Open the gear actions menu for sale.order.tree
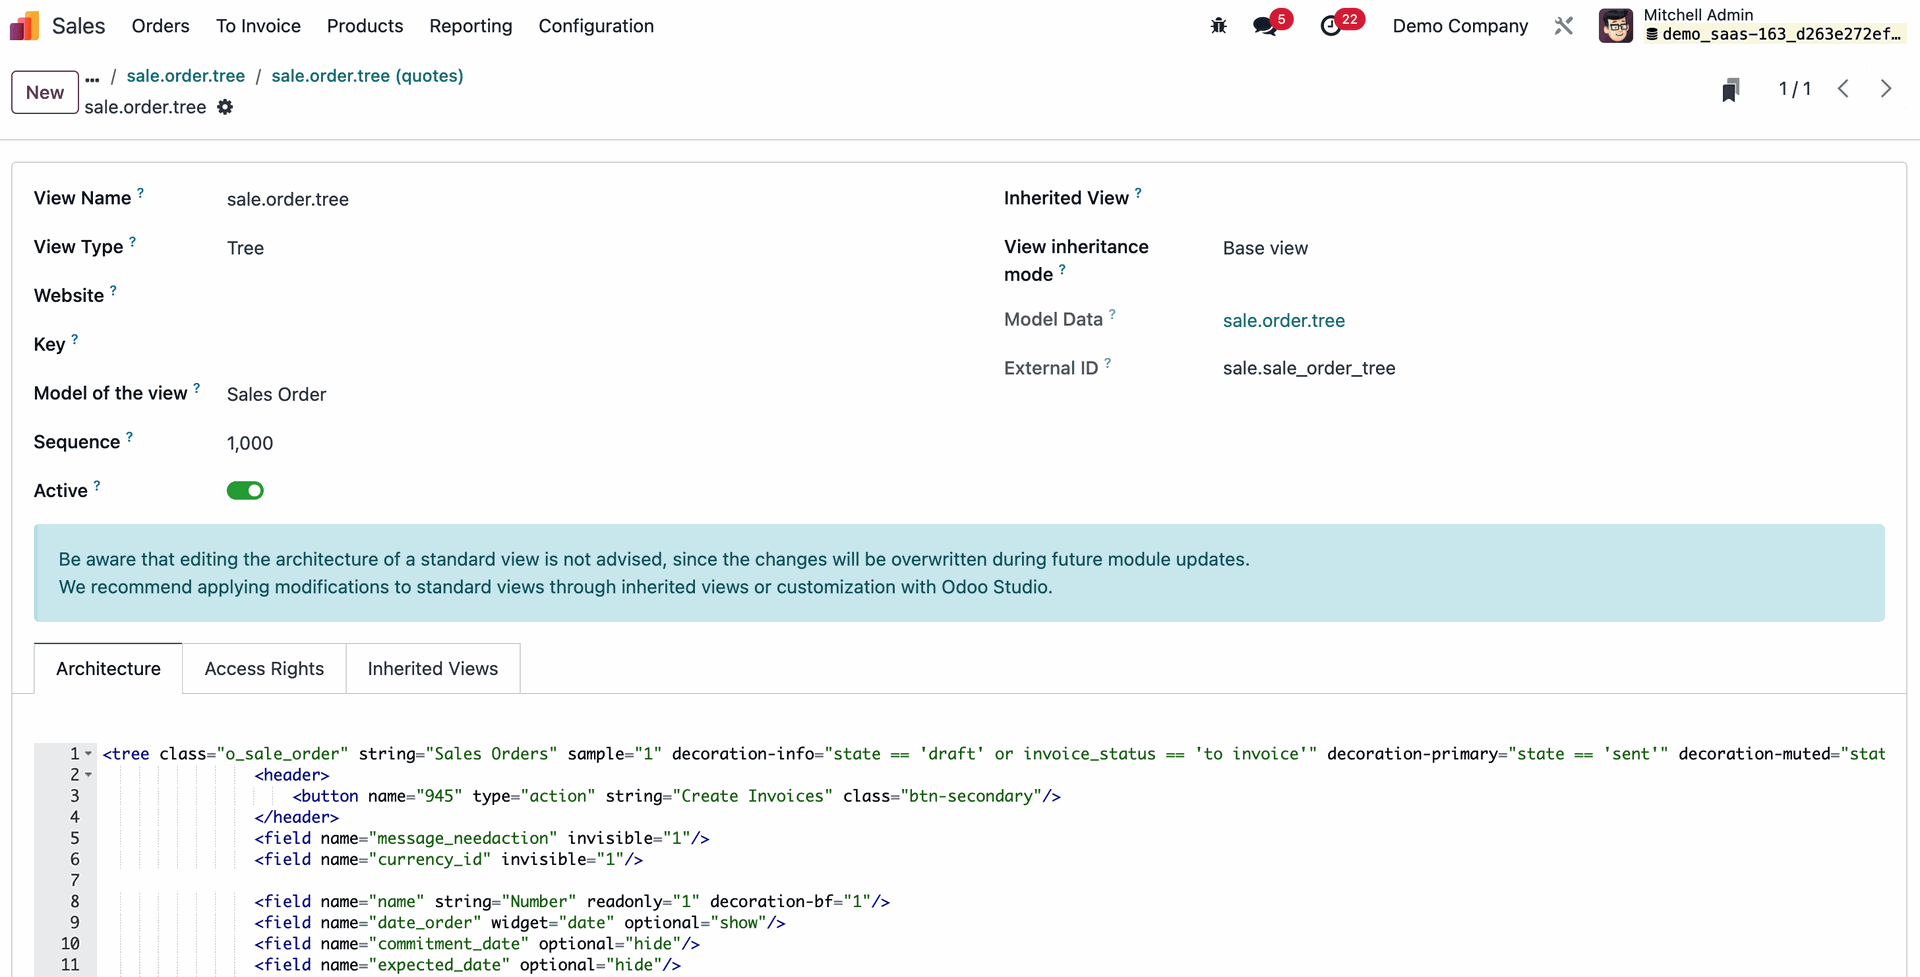This screenshot has height=977, width=1920. pos(225,107)
